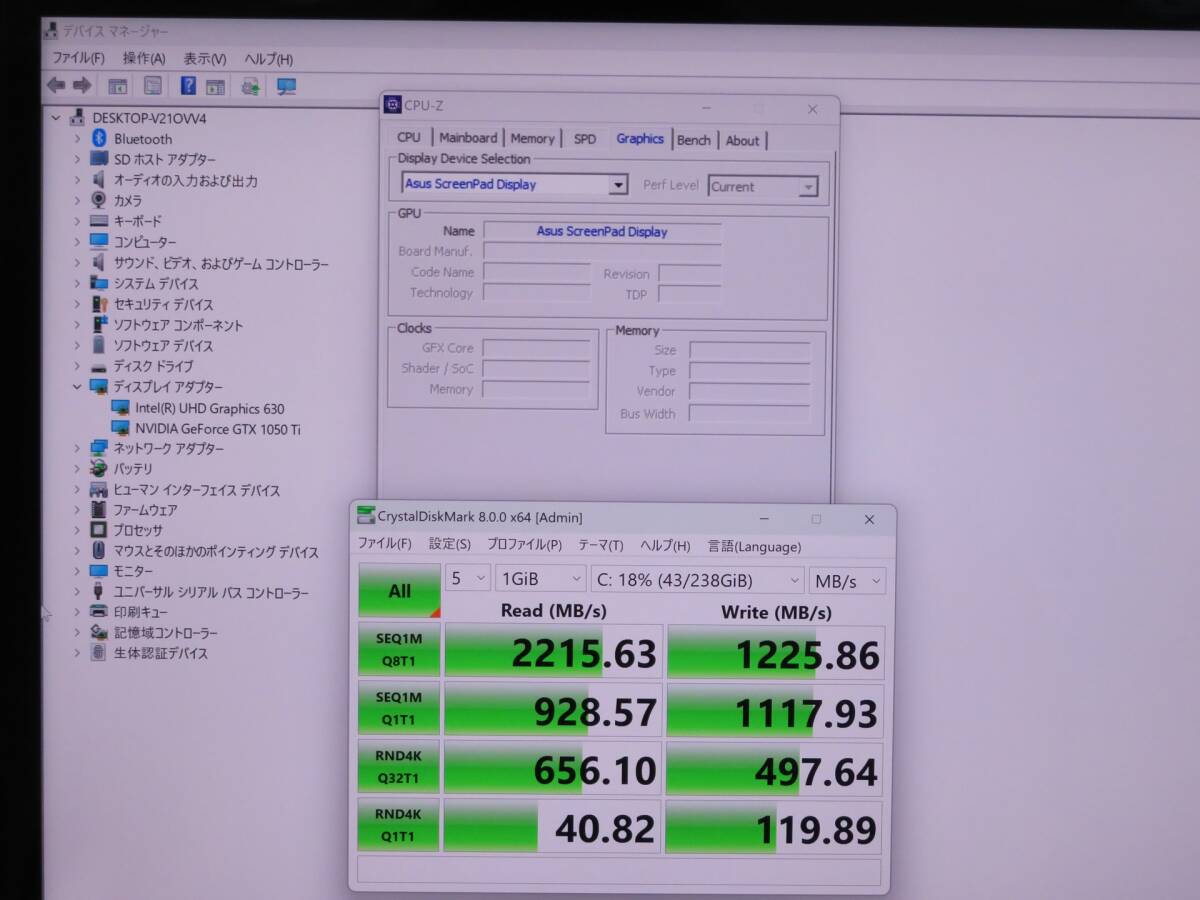This screenshot has height=900, width=1200.
Task: Click the DESKTOP-V21OVV4 computer icon
Action: click(x=78, y=117)
